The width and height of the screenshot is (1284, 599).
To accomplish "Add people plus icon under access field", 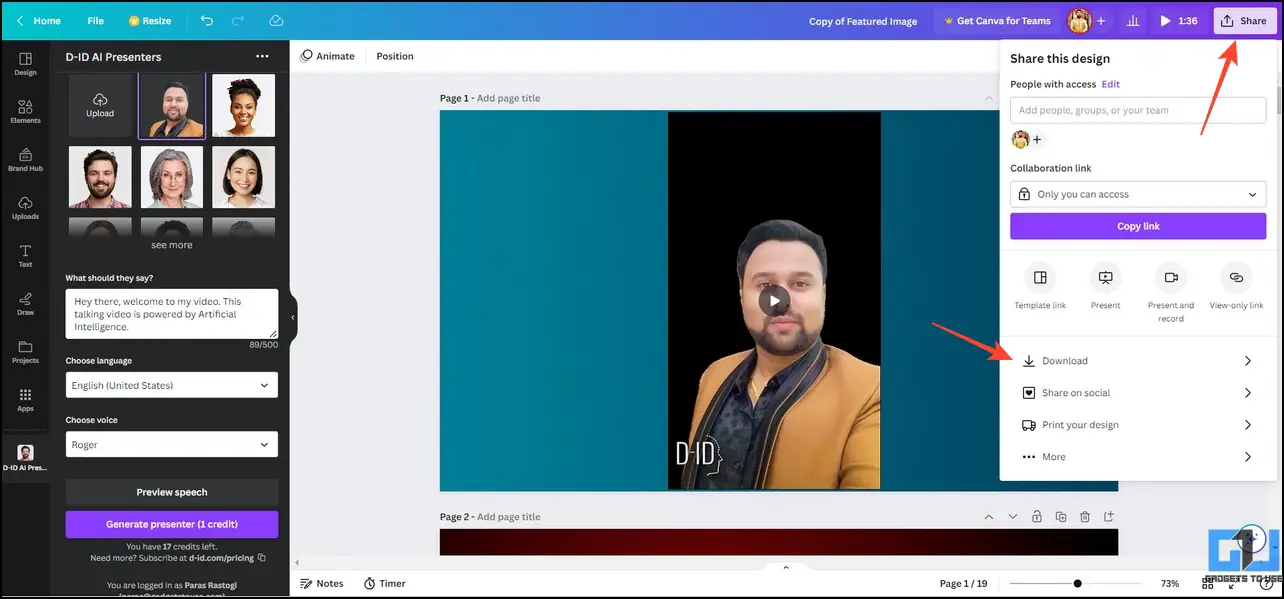I will point(1037,140).
